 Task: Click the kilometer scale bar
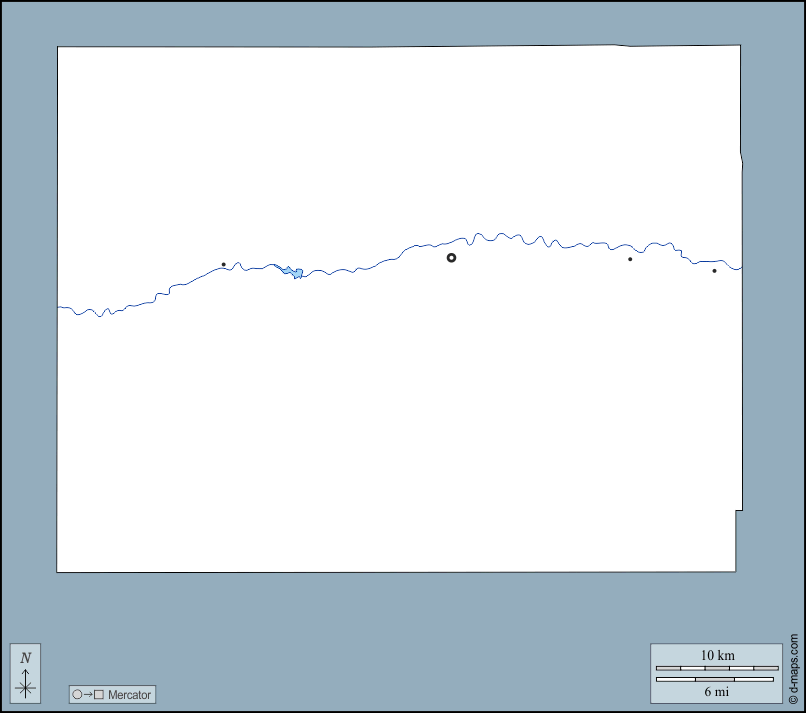[x=717, y=668]
